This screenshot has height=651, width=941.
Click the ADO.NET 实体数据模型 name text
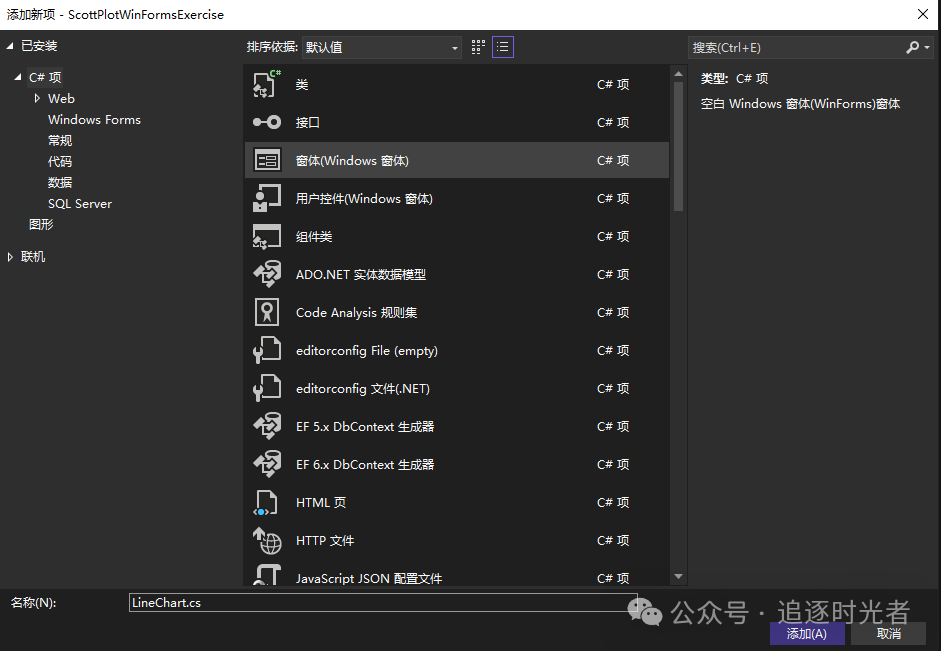click(361, 275)
